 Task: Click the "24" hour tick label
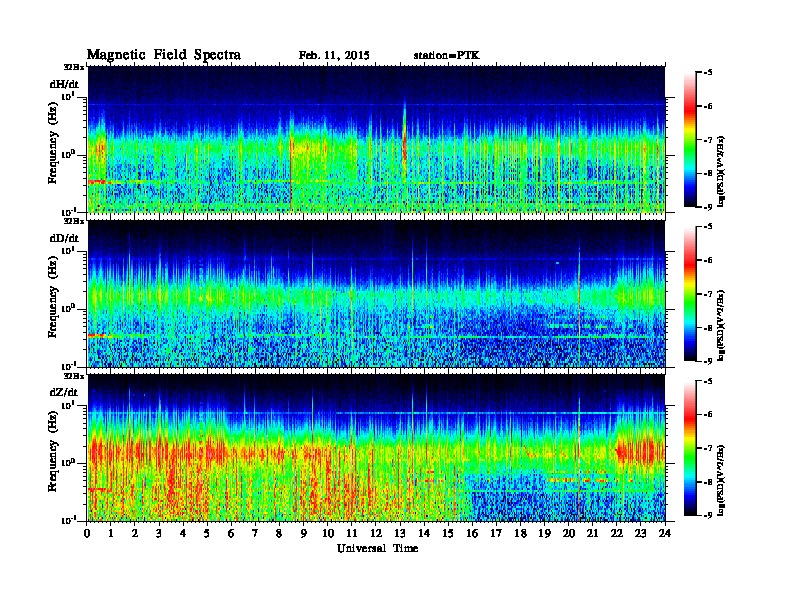coord(665,533)
